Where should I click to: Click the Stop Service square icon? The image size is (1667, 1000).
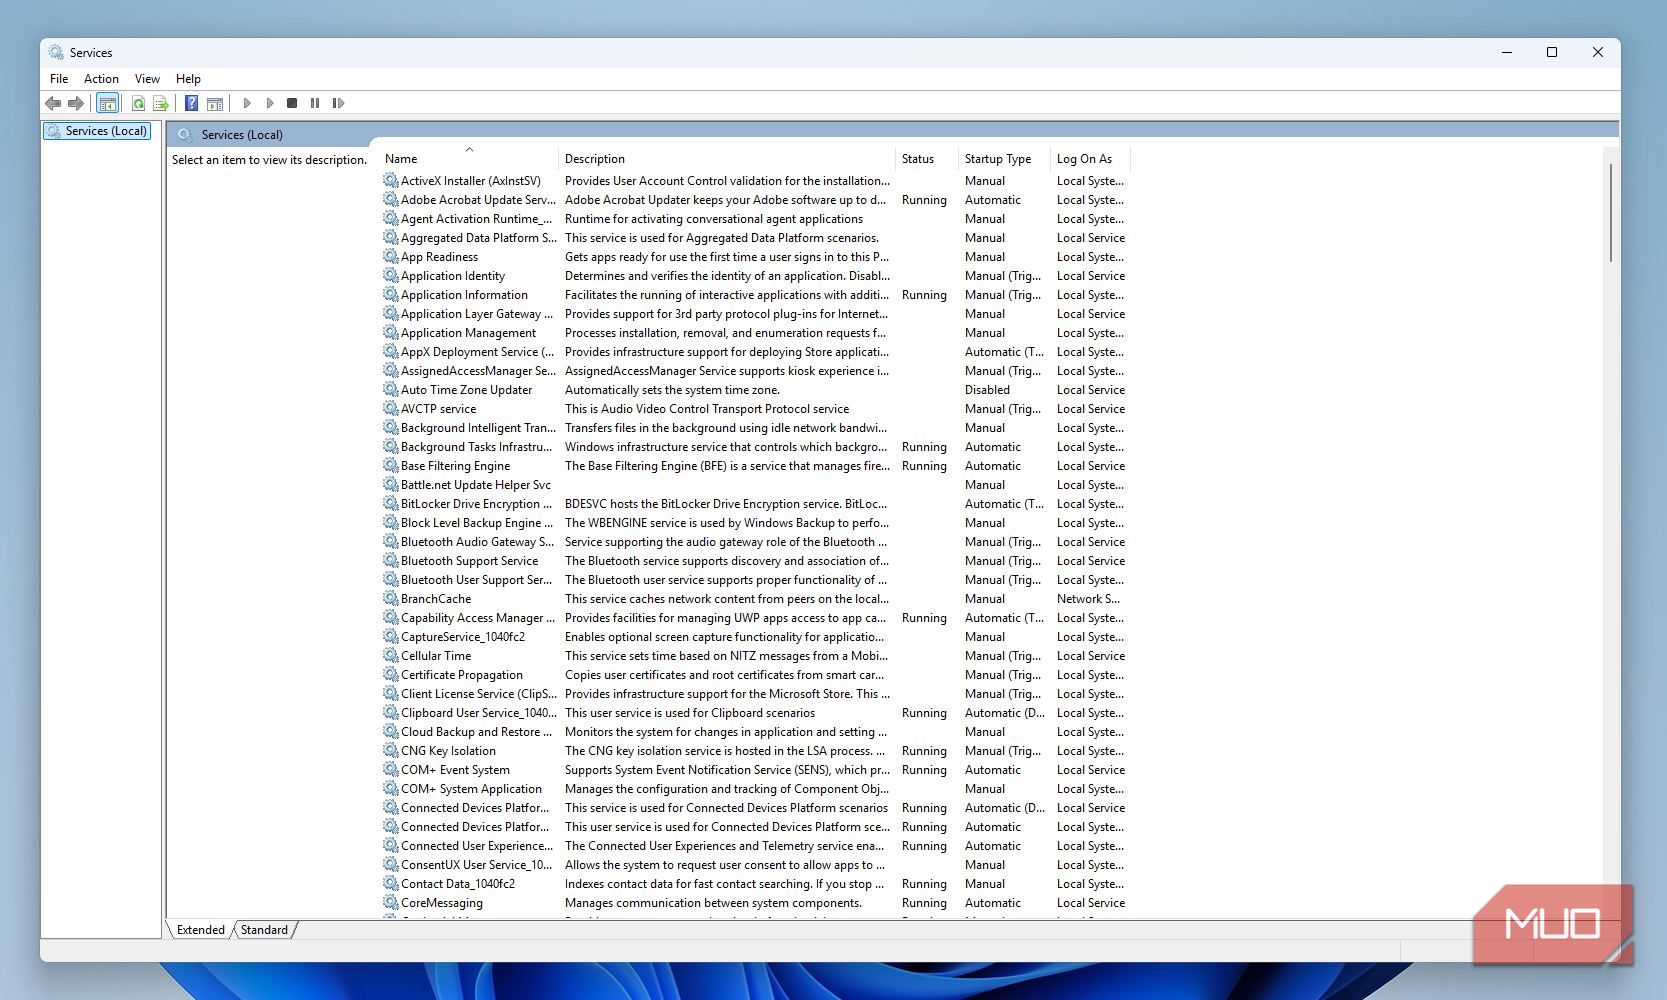pyautogui.click(x=292, y=103)
